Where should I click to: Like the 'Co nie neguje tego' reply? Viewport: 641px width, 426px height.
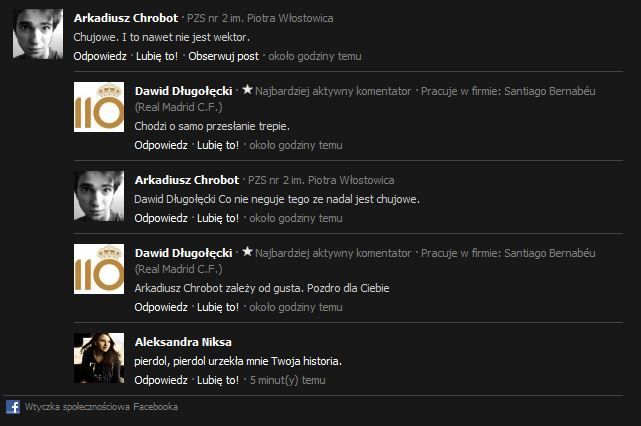point(217,218)
